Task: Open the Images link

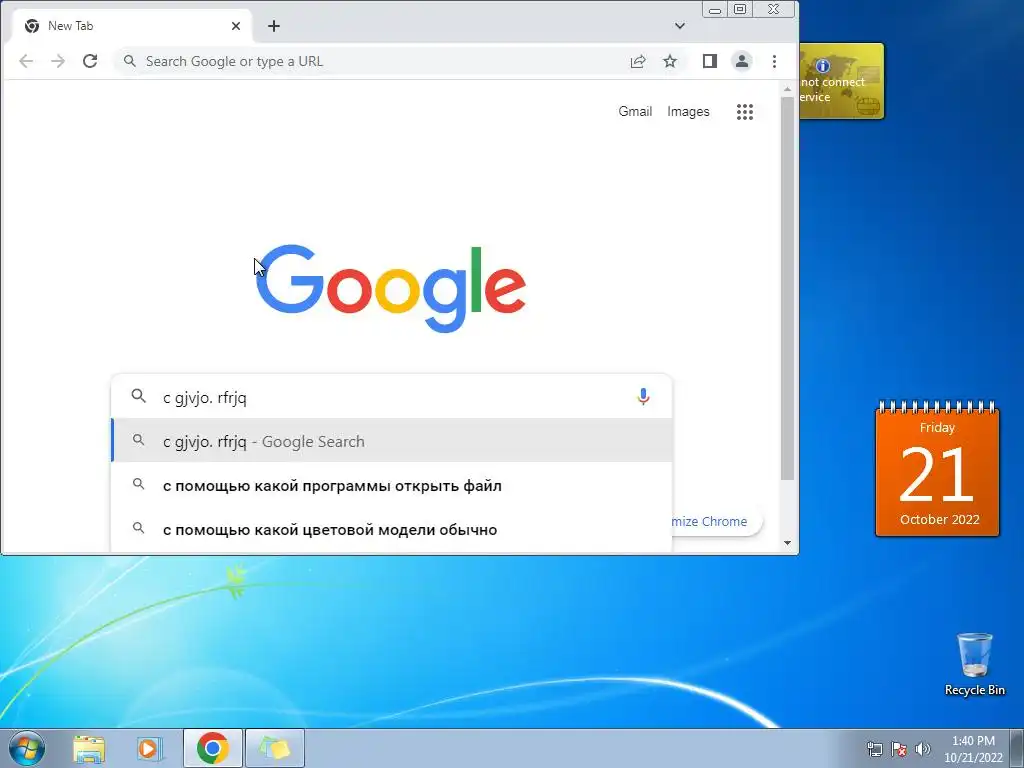Action: click(688, 112)
